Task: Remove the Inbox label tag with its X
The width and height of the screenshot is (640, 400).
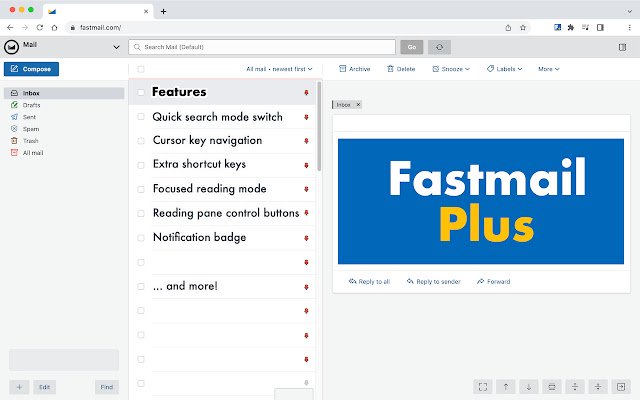Action: (358, 105)
